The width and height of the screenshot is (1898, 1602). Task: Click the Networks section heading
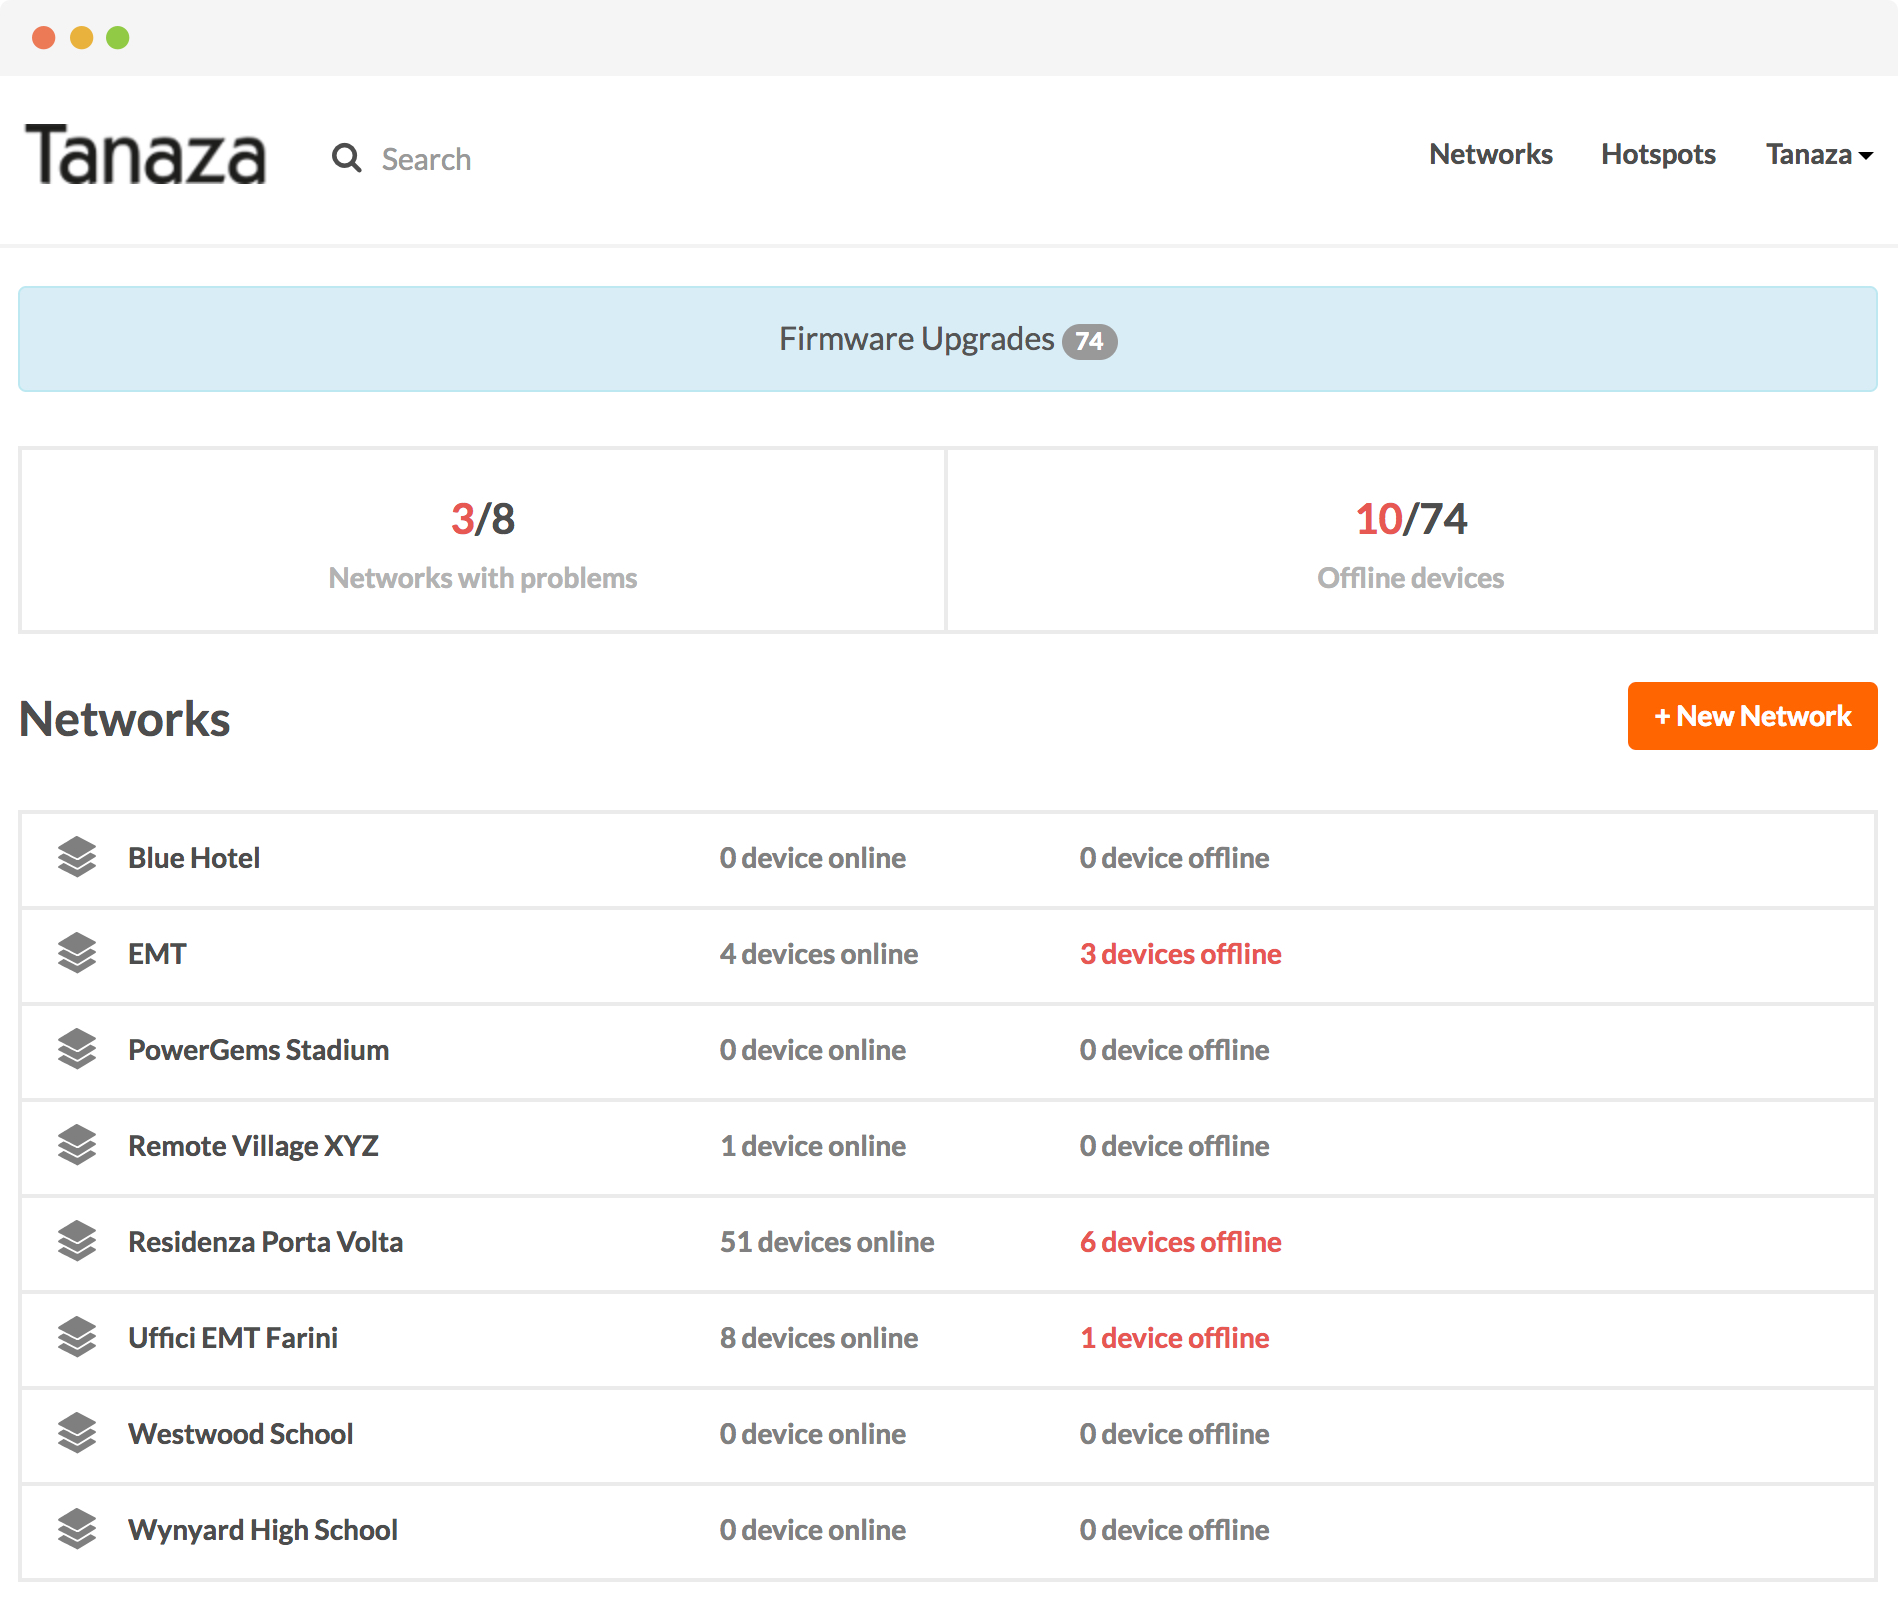click(125, 719)
